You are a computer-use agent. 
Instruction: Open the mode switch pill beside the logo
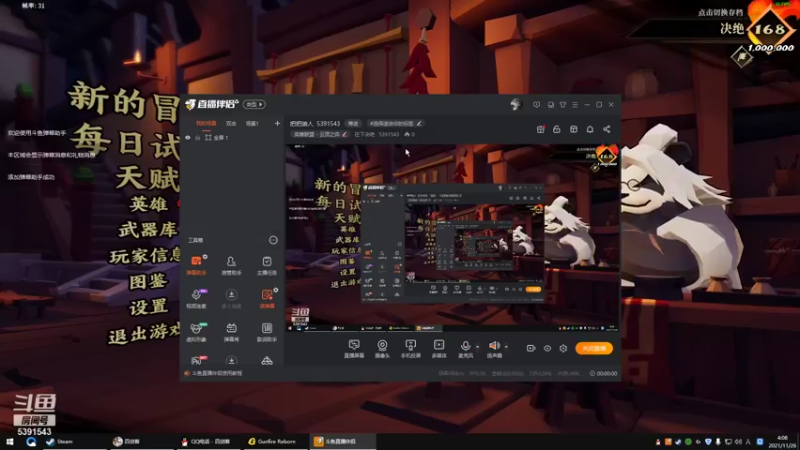pos(254,105)
